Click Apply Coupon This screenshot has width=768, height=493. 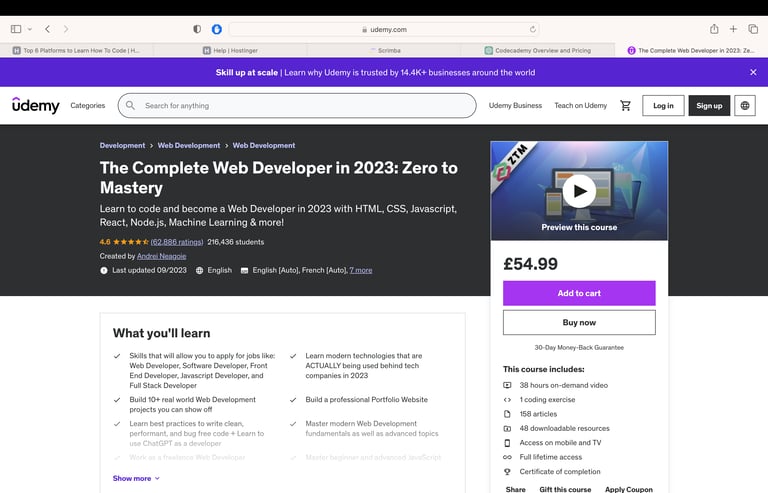tap(628, 489)
